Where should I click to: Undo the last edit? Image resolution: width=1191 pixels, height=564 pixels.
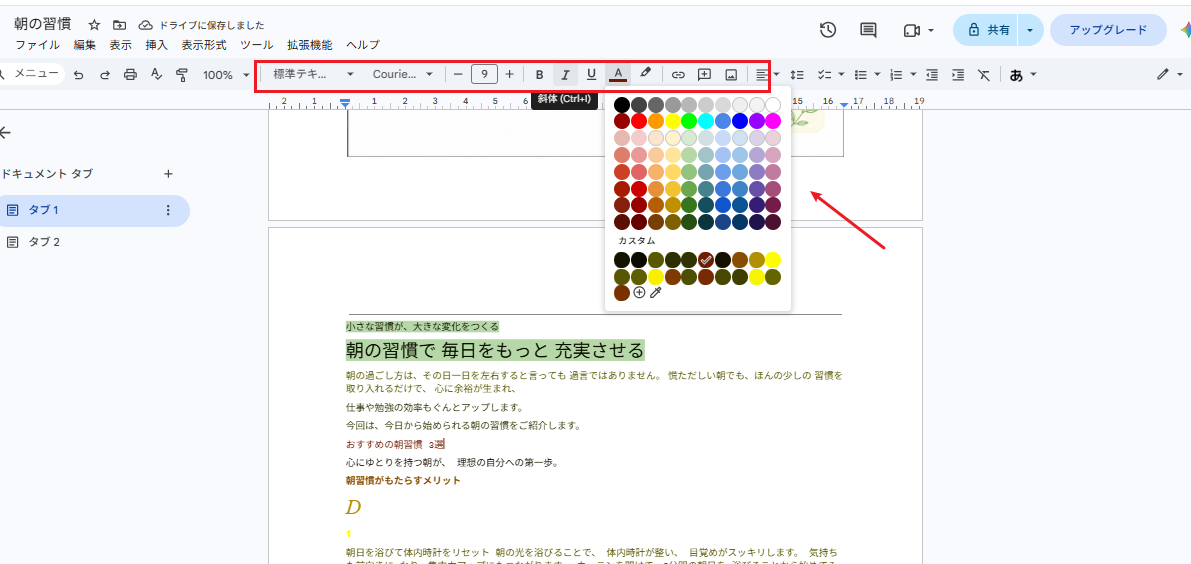78,74
